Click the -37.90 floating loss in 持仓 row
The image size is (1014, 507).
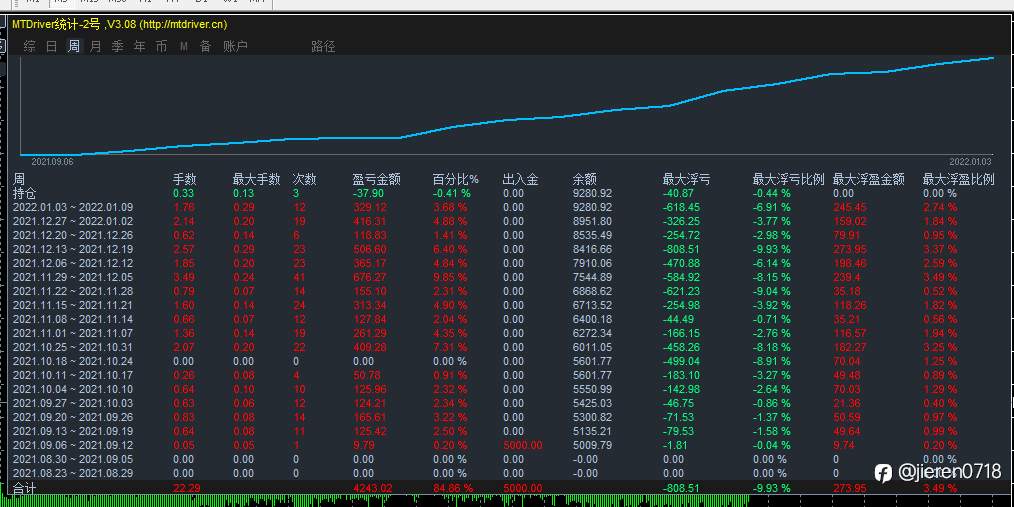click(x=369, y=193)
